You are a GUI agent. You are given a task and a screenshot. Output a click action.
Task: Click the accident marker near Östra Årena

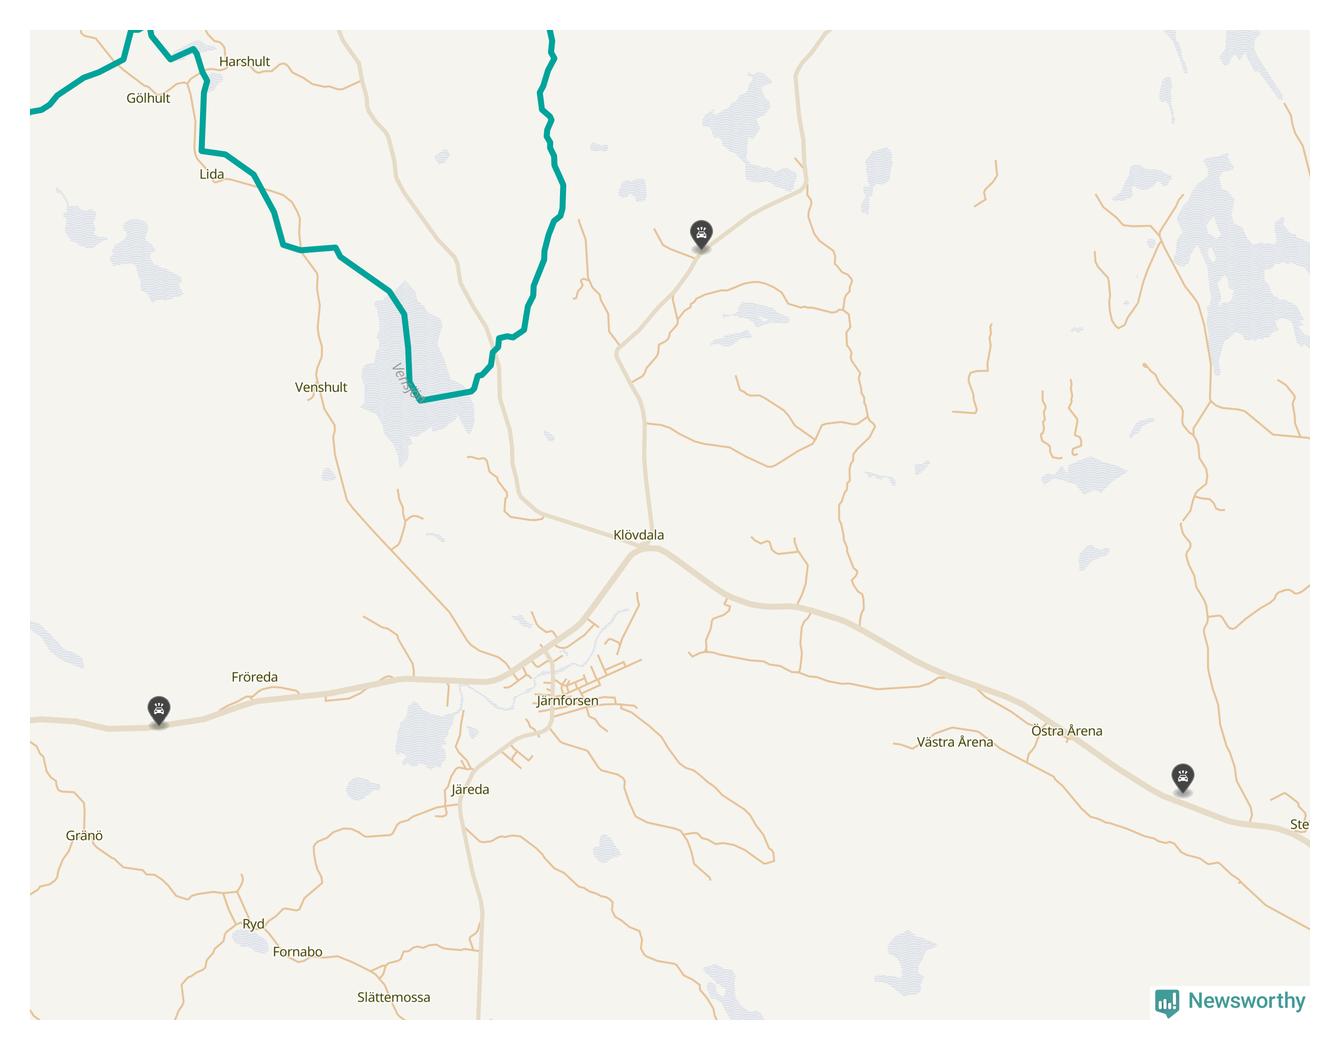[x=1183, y=778]
